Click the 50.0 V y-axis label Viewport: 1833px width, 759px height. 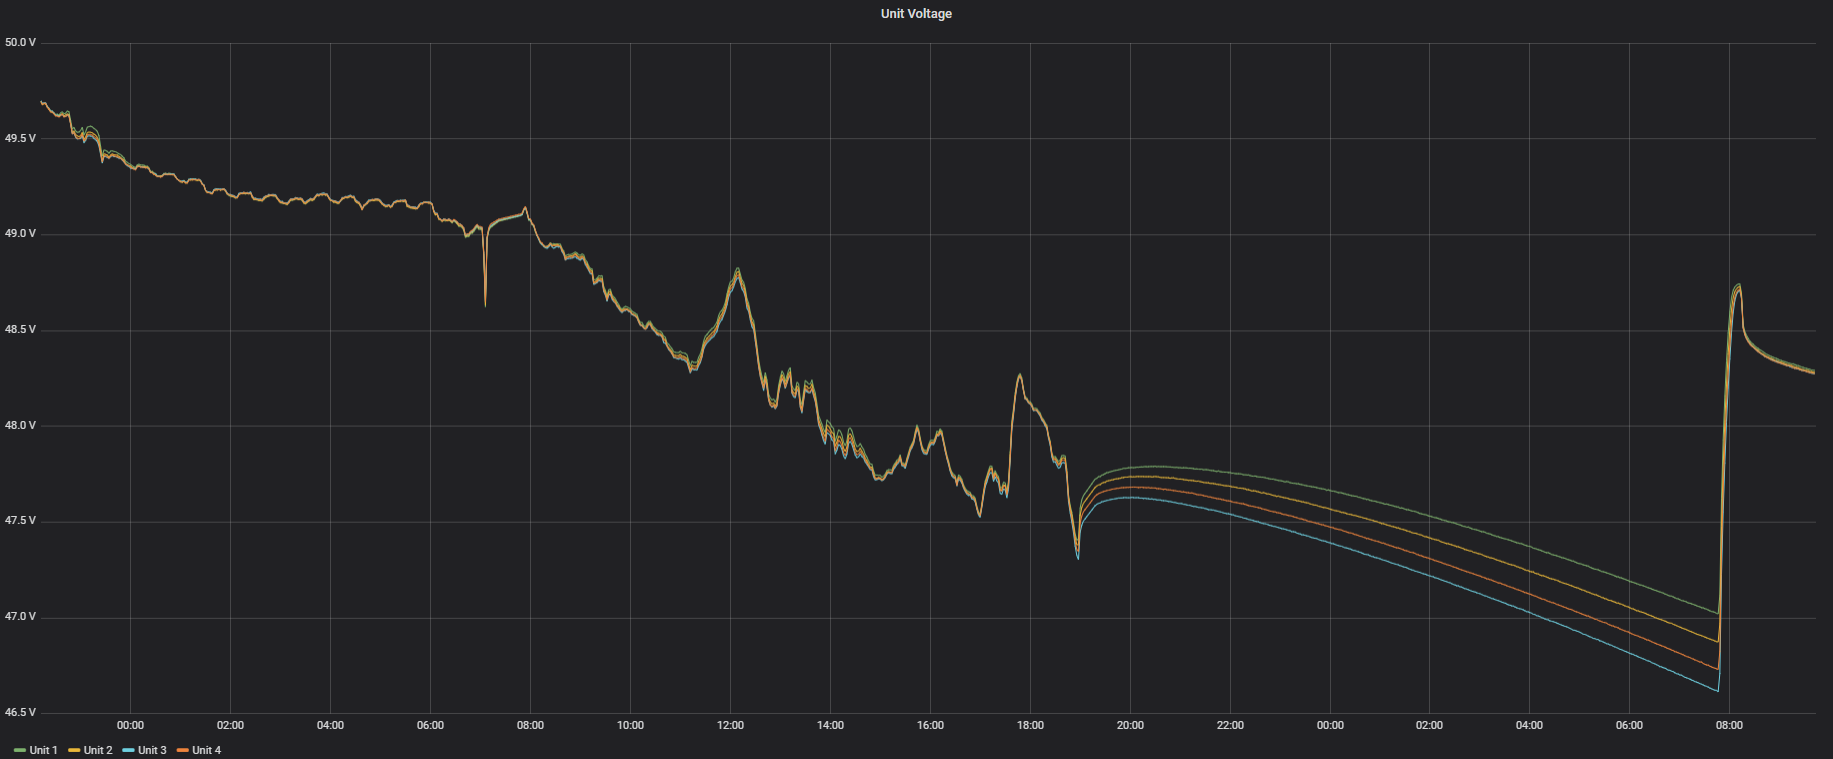pyautogui.click(x=20, y=43)
